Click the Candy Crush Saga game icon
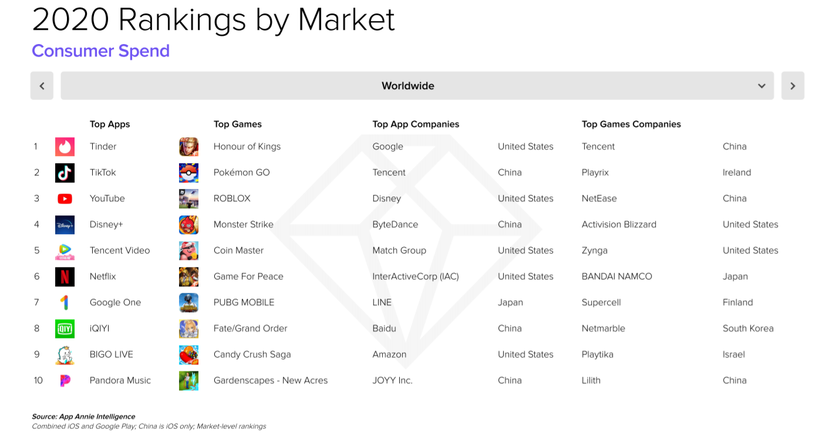Screen dimensions: 840x436 188,355
